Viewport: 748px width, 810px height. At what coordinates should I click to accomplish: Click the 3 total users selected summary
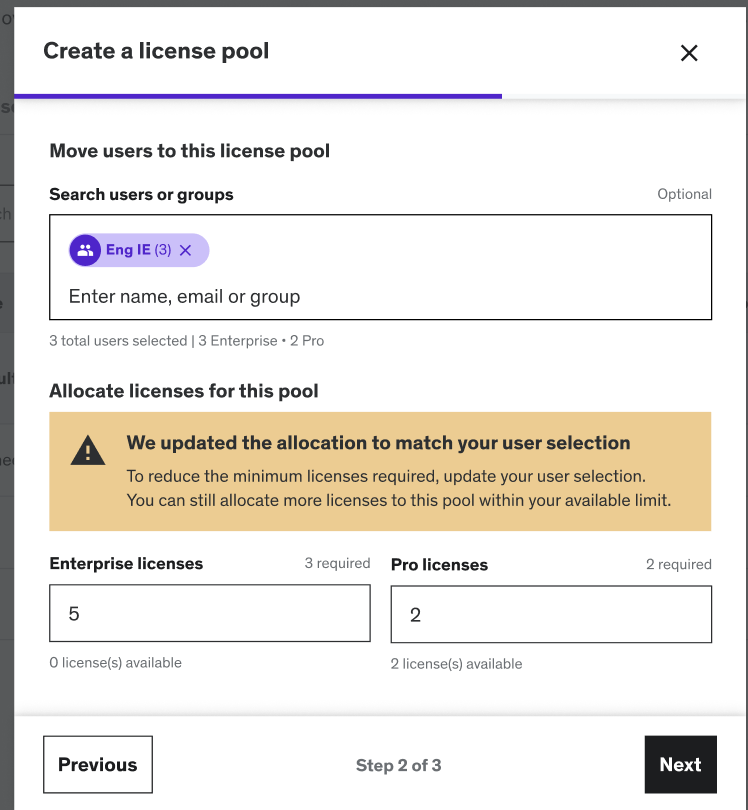(186, 341)
